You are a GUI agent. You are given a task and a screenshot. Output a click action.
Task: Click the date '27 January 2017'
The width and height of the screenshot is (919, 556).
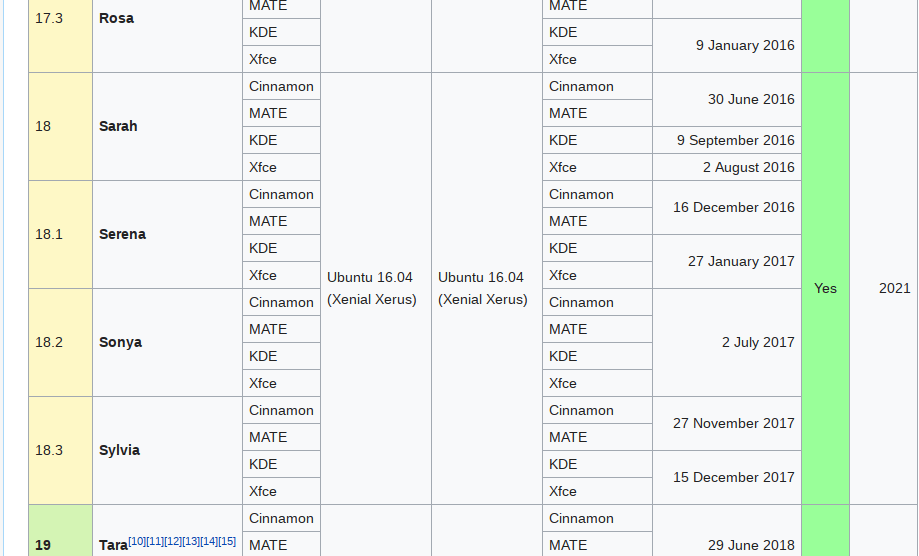(x=741, y=261)
